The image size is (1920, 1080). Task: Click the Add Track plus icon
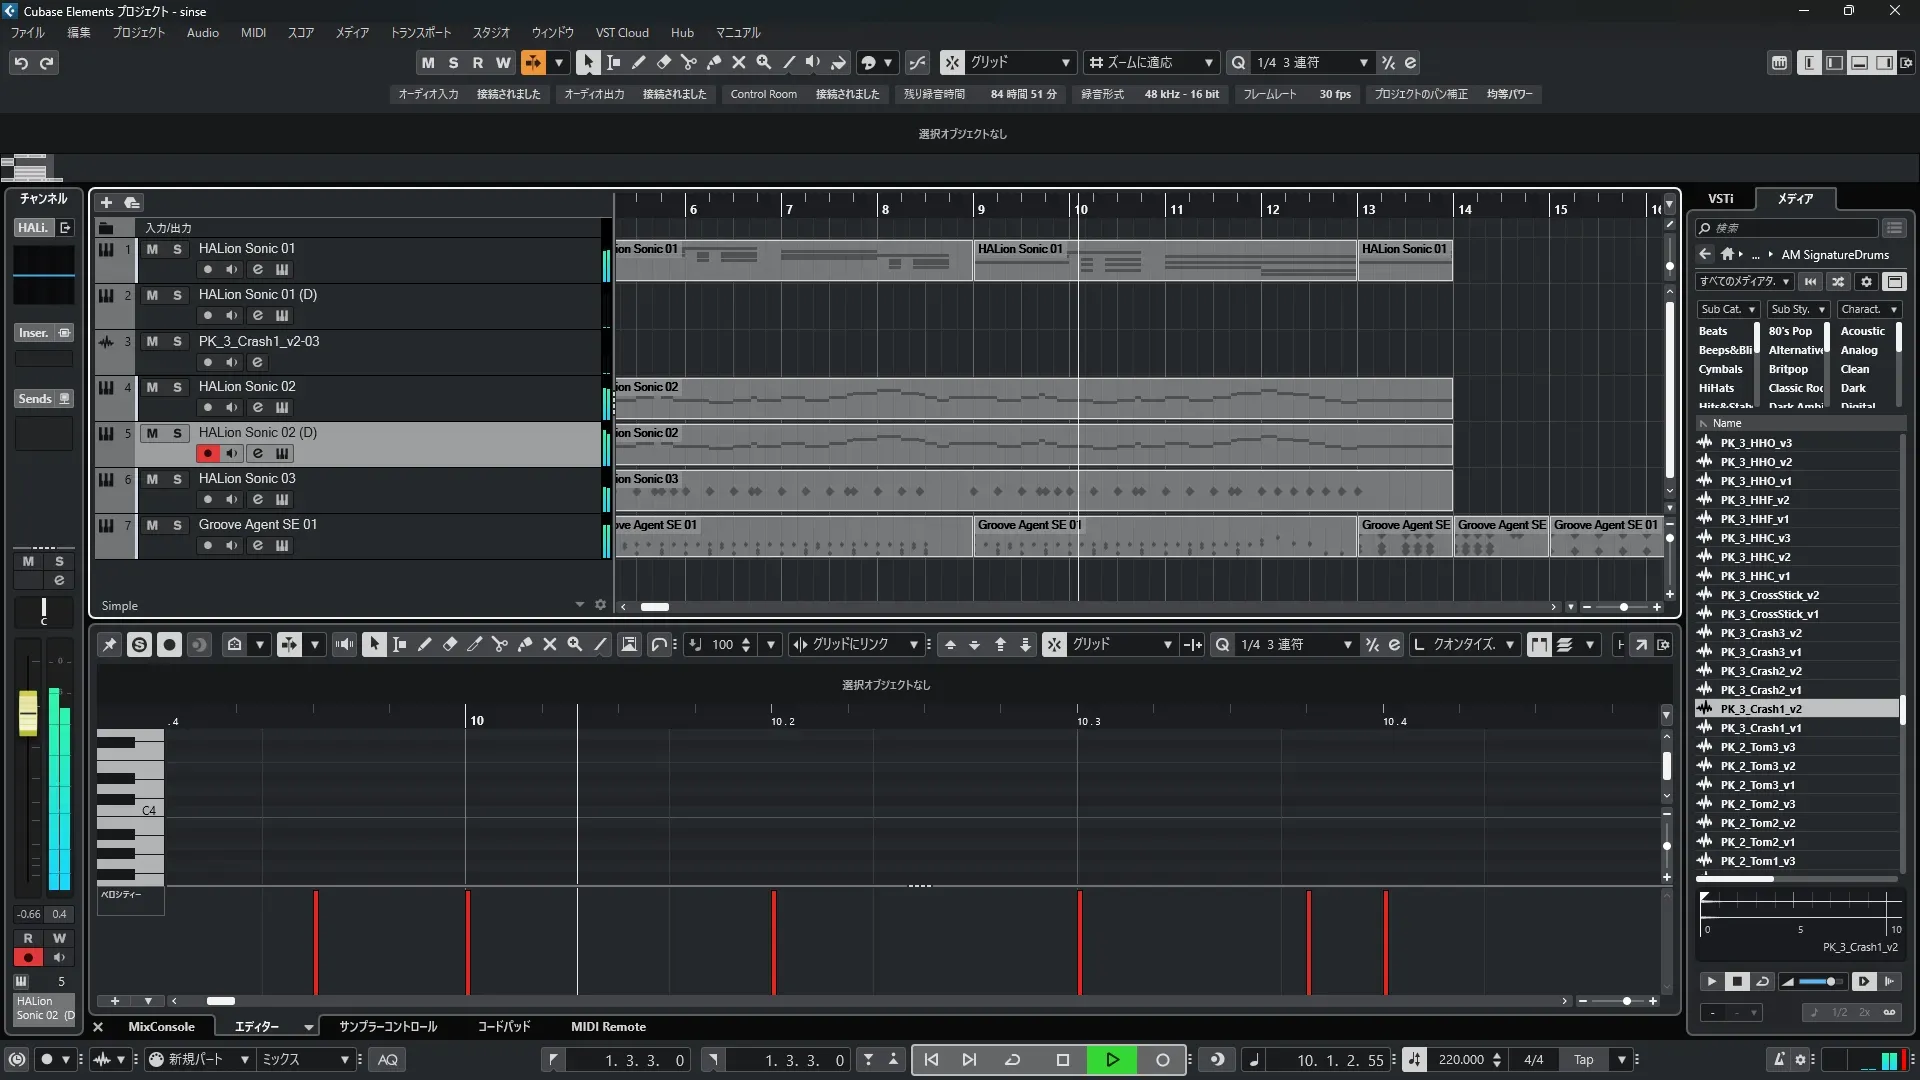pos(106,202)
